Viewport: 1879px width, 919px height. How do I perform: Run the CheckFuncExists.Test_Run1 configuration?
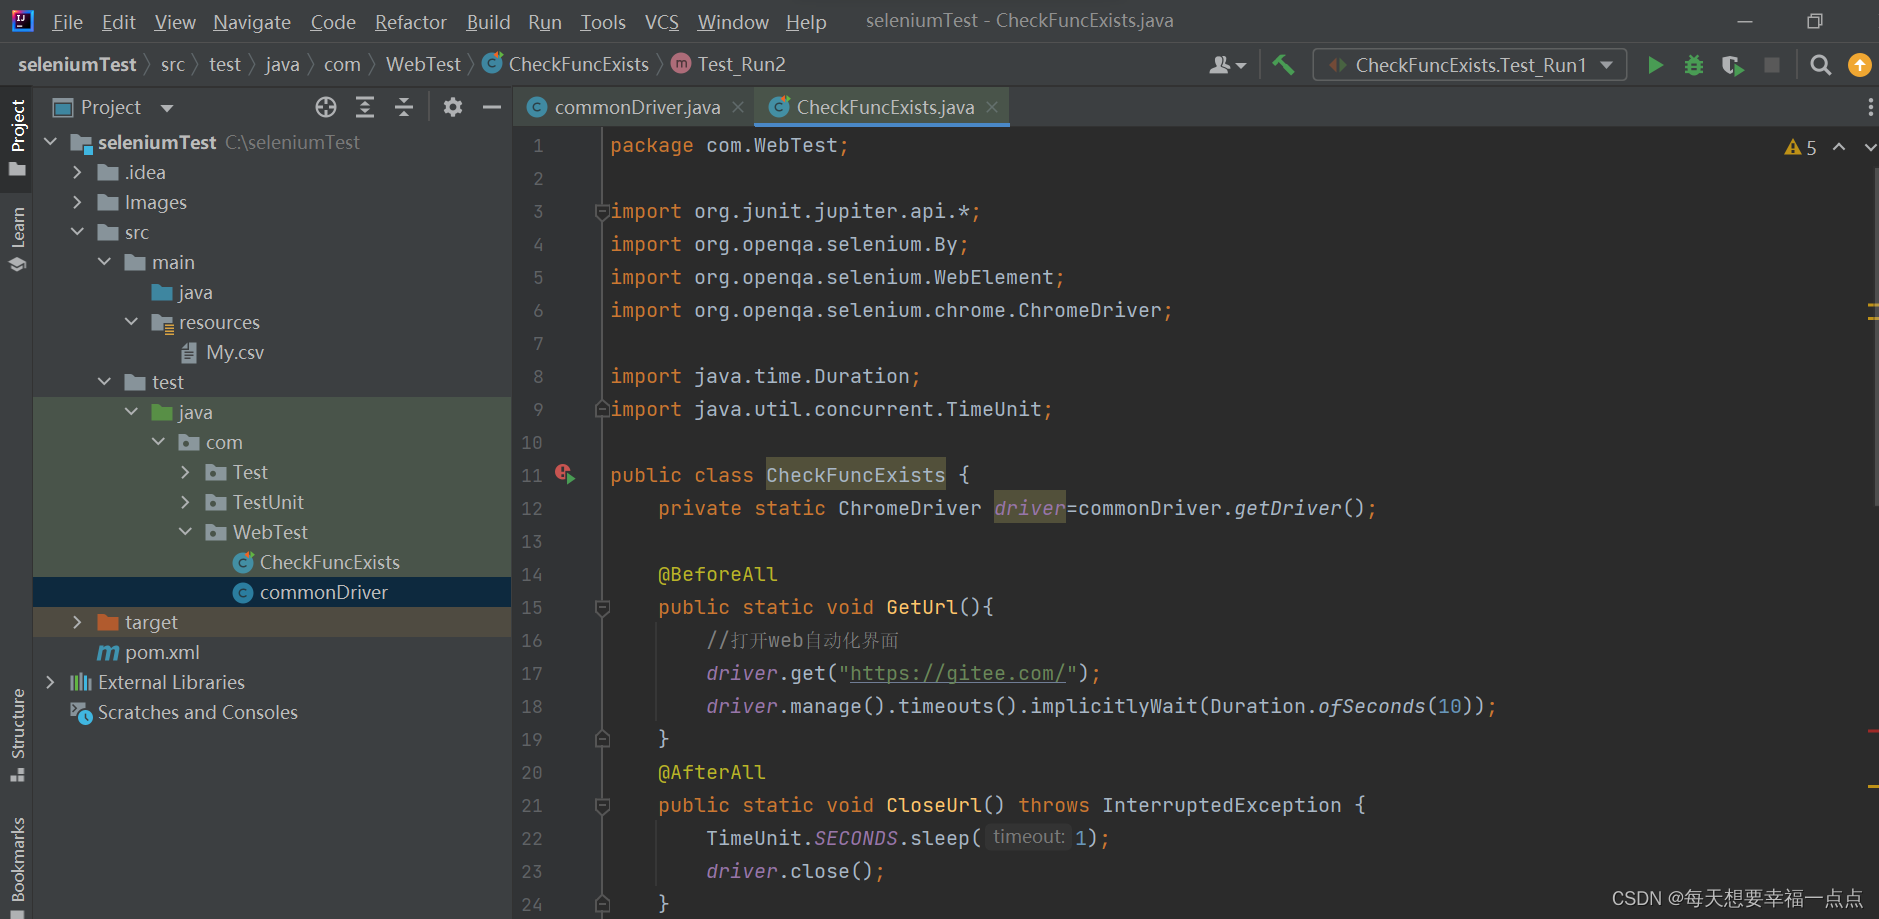click(x=1655, y=64)
